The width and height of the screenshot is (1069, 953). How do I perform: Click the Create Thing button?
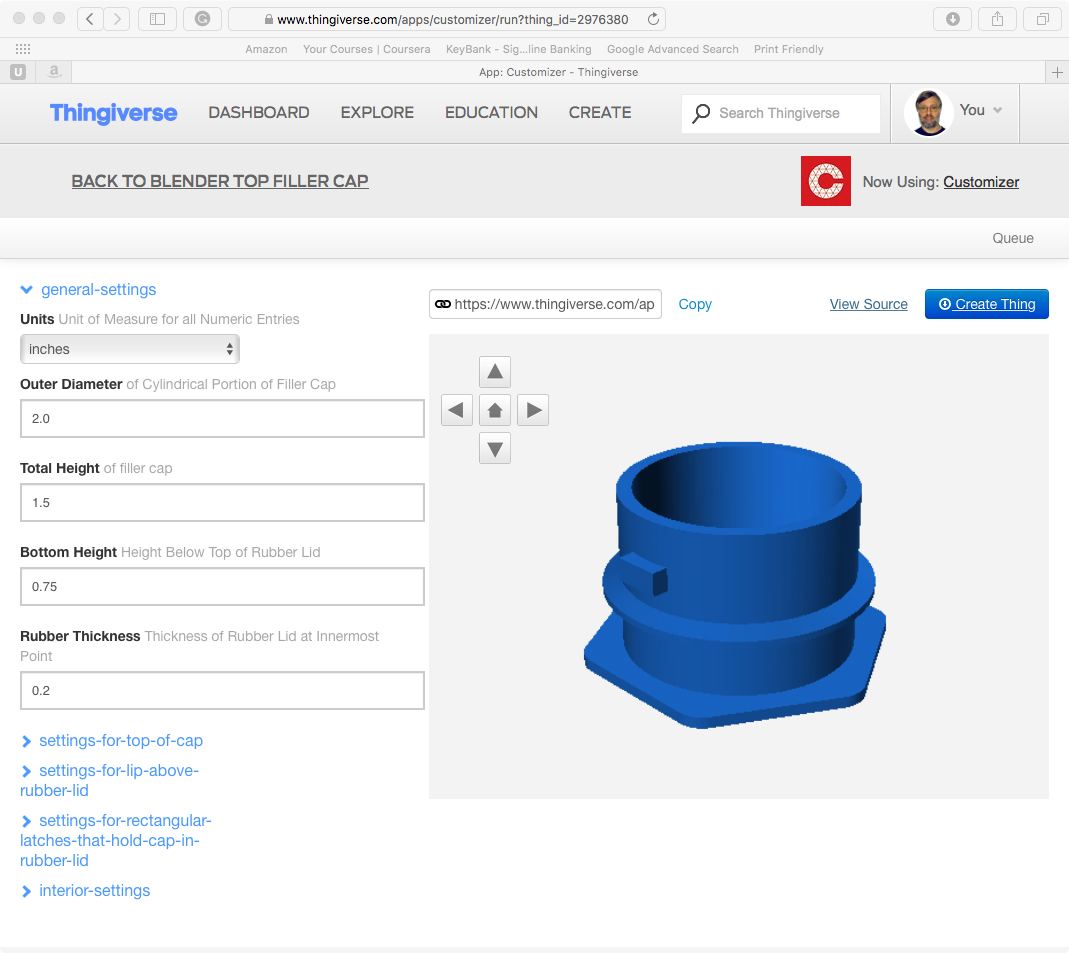(x=987, y=304)
